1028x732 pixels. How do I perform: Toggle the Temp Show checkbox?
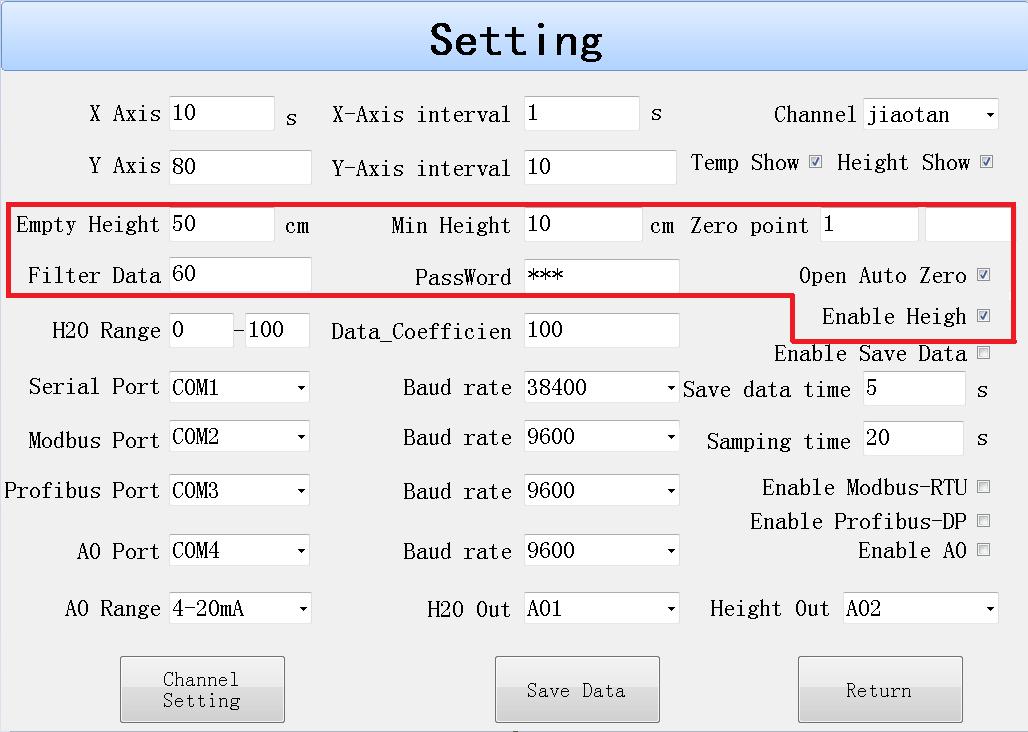tap(815, 162)
